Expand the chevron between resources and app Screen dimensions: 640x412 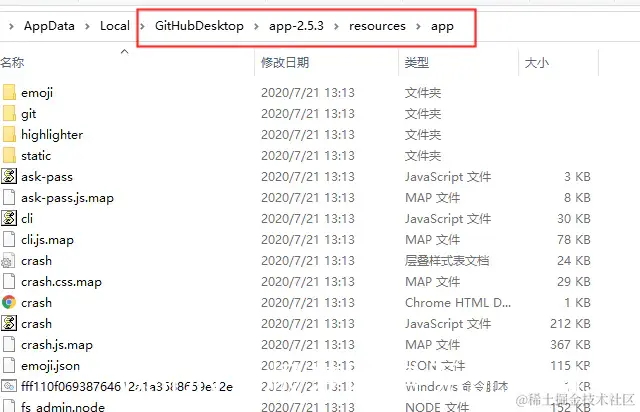tap(418, 26)
